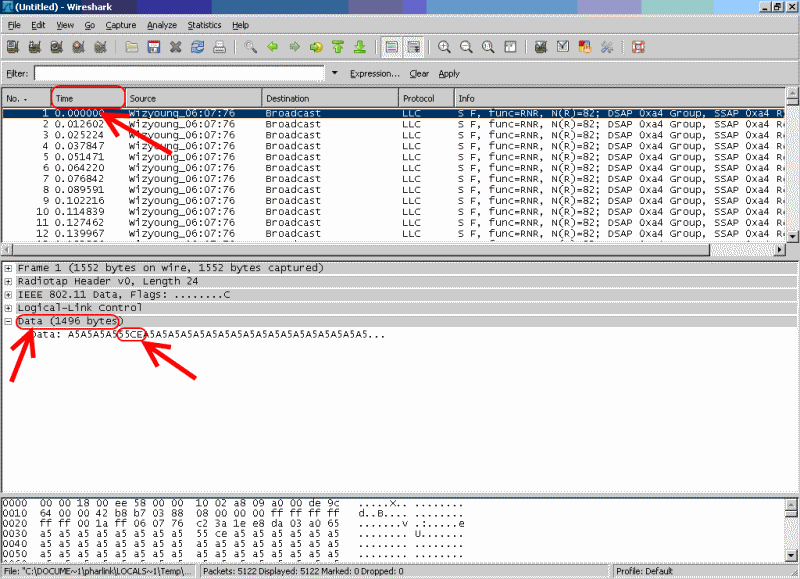Open the Go menu

tap(90, 25)
